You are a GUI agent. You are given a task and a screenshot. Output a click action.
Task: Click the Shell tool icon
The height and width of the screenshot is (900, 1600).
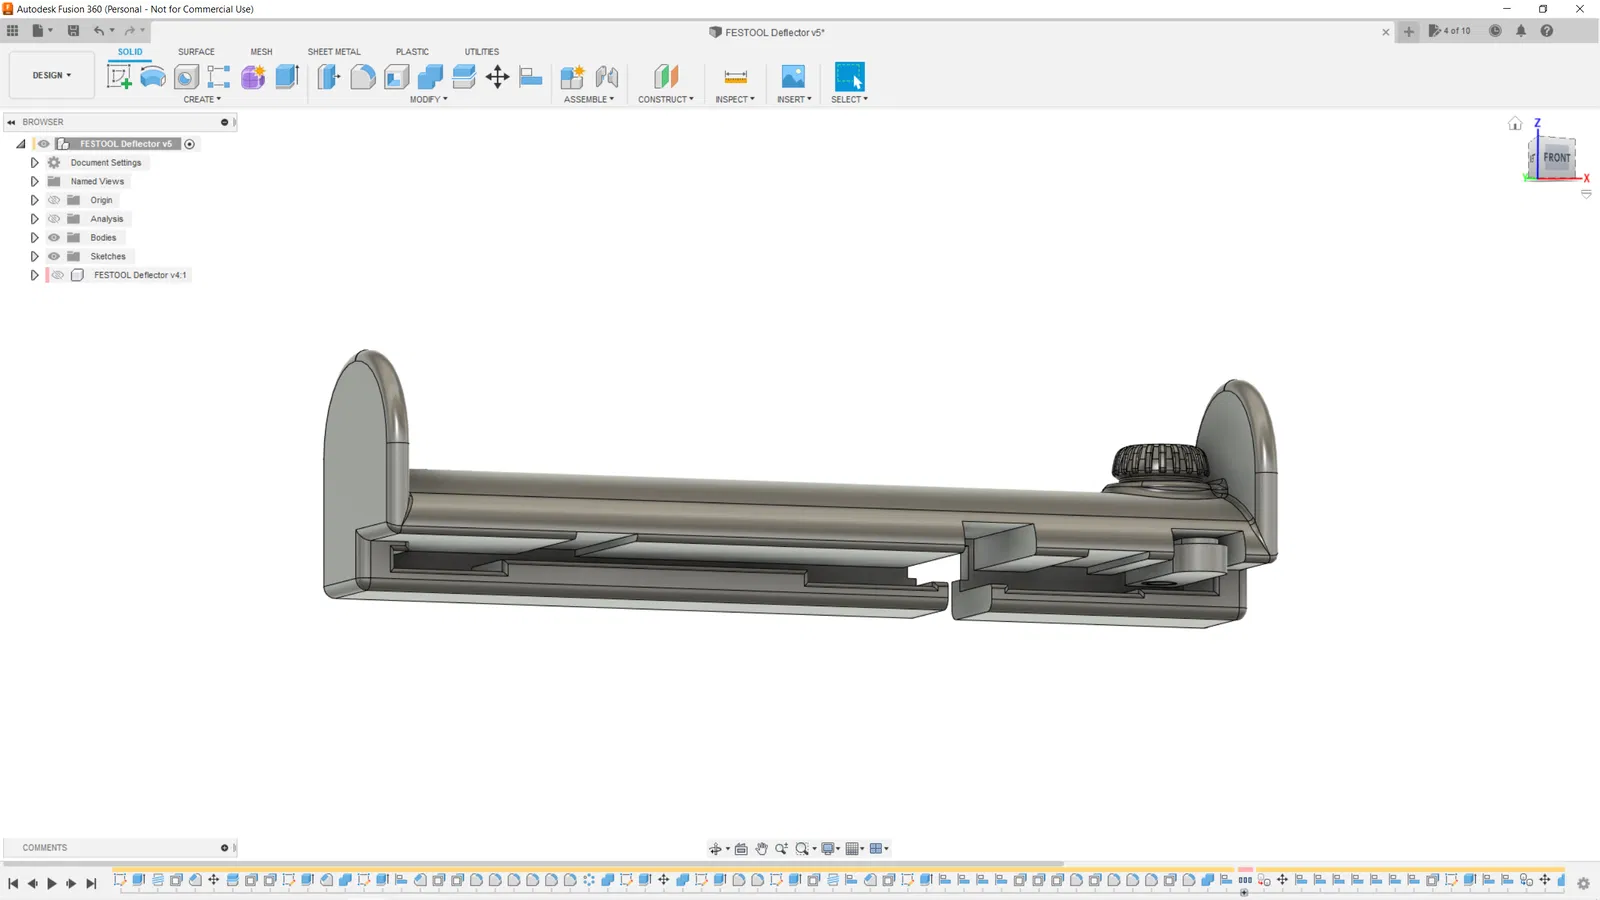(x=397, y=77)
